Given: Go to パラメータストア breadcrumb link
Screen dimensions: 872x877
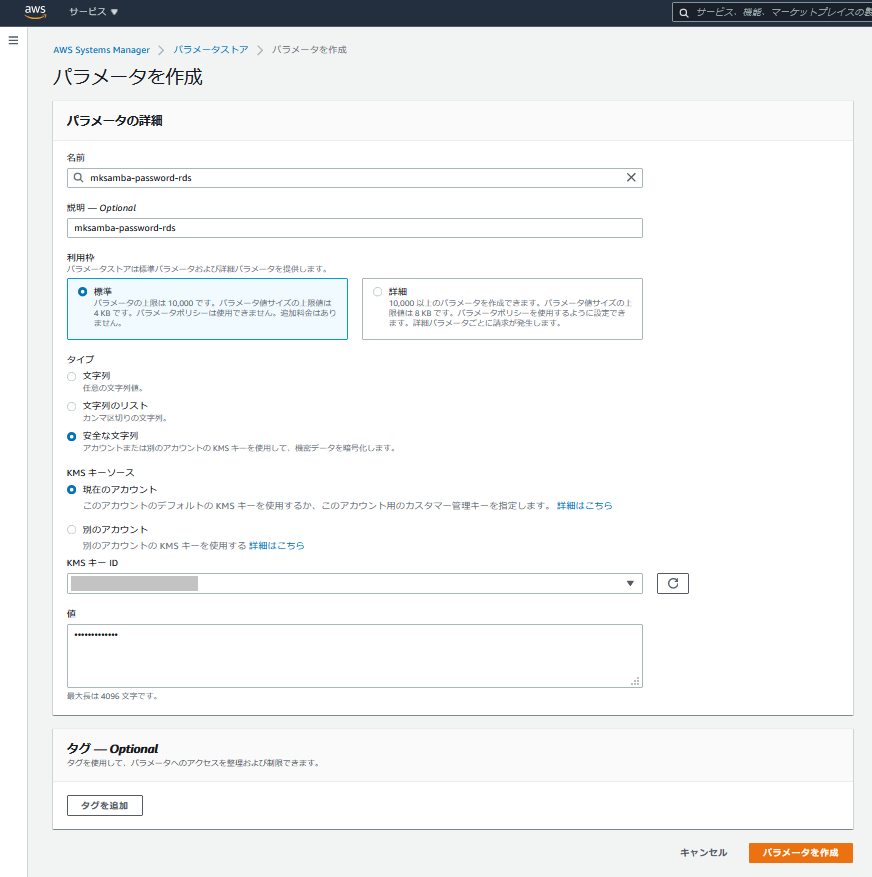Looking at the screenshot, I should [210, 50].
